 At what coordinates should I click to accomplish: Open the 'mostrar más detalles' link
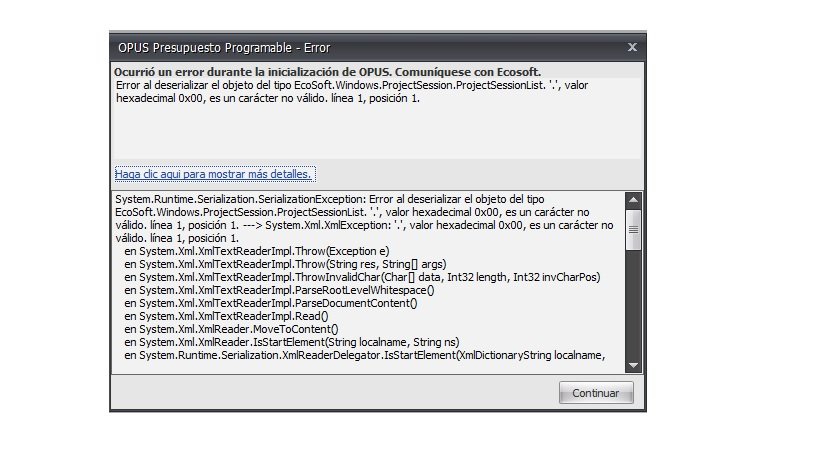coord(214,174)
